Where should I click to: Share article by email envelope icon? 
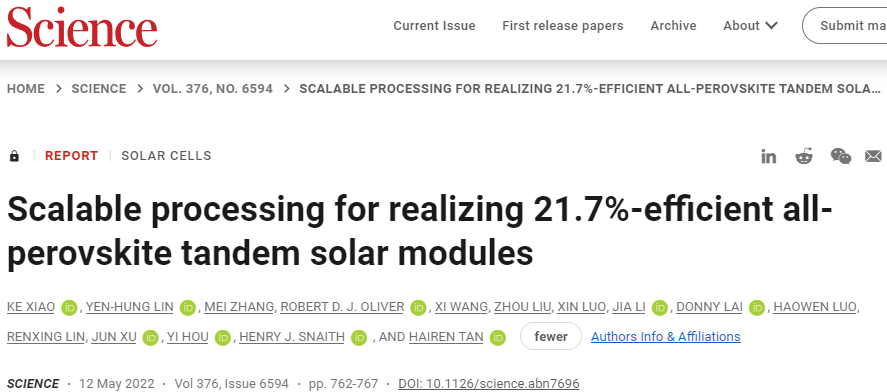coord(873,156)
